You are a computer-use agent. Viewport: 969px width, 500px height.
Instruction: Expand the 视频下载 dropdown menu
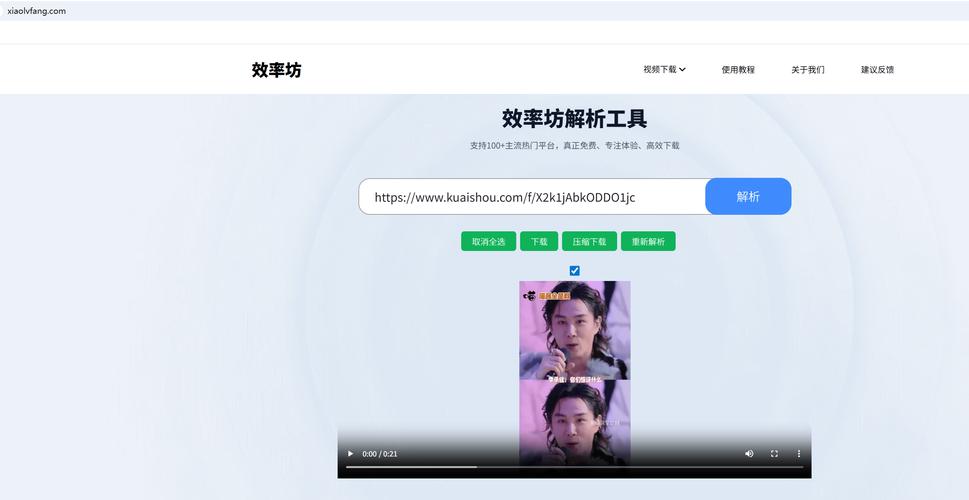[x=664, y=70]
